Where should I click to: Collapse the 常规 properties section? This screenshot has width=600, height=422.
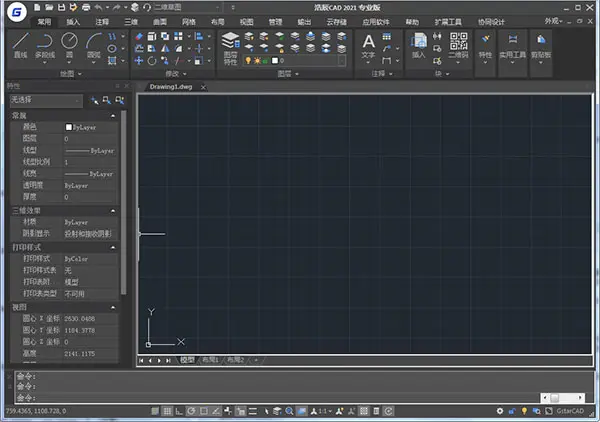coord(113,116)
